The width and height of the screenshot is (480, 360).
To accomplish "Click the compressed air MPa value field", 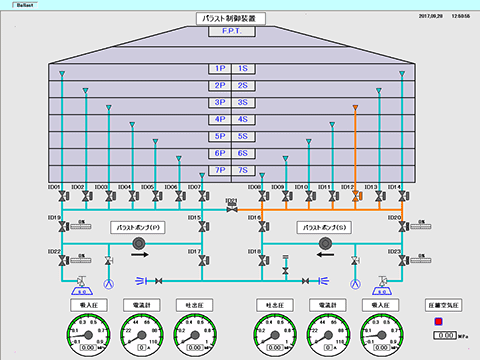I will pos(445,335).
